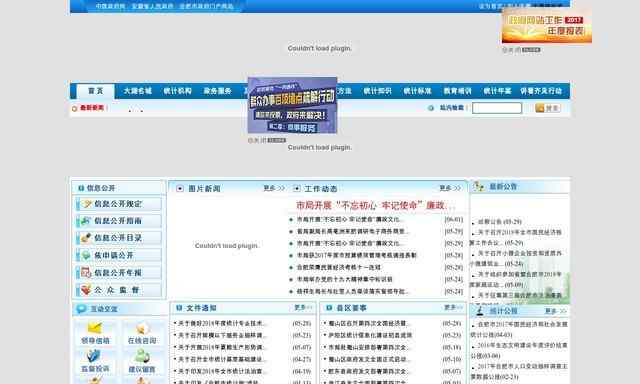The width and height of the screenshot is (640, 384).
Task: Open the 建议留言 person icon
Action: tap(142, 356)
